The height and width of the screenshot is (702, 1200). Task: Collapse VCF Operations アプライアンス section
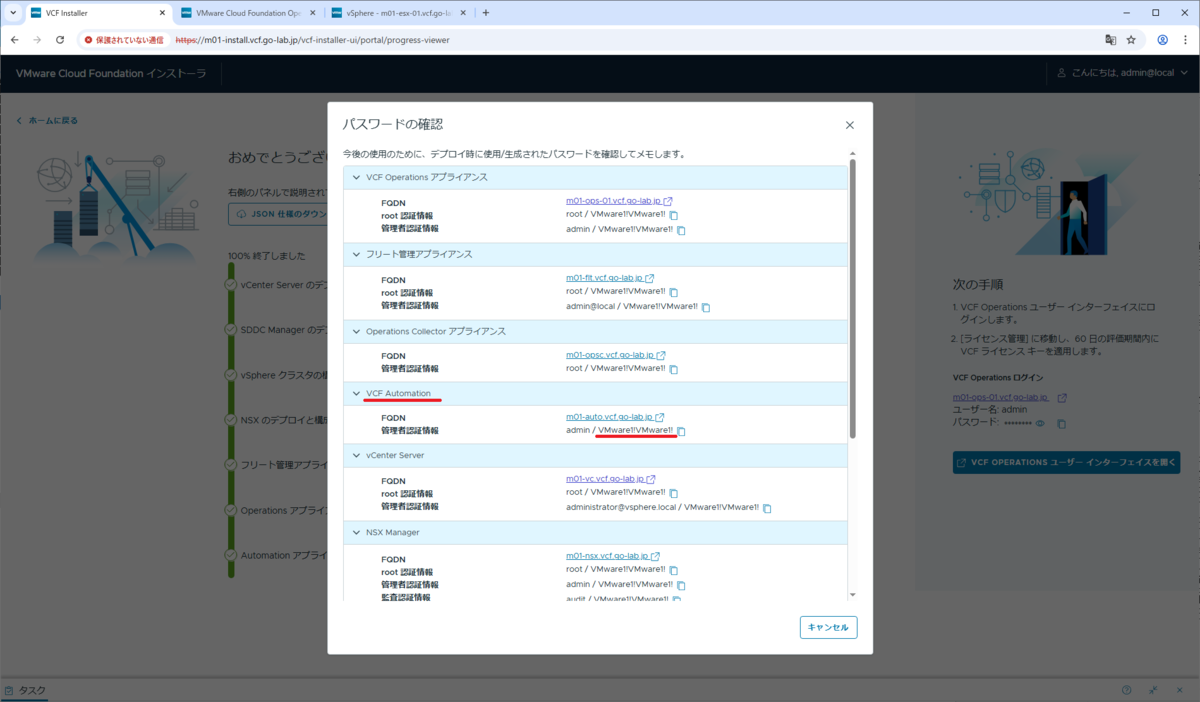click(356, 177)
